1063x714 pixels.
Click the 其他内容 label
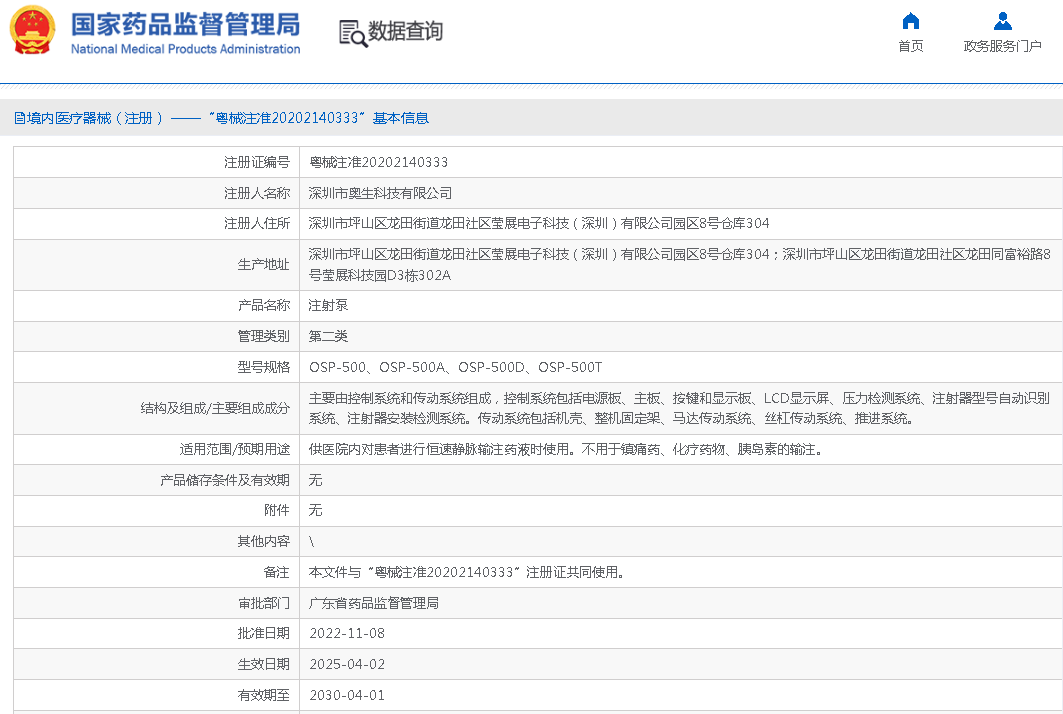(264, 541)
